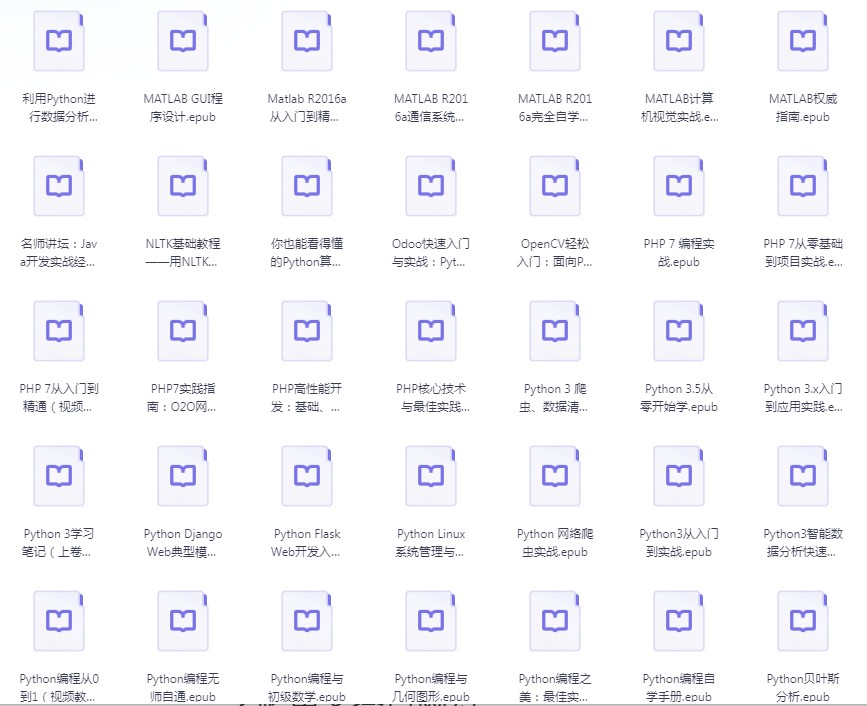This screenshot has width=867, height=706.
Task: Open Python 3学习笔记 book icon
Action: (59, 476)
